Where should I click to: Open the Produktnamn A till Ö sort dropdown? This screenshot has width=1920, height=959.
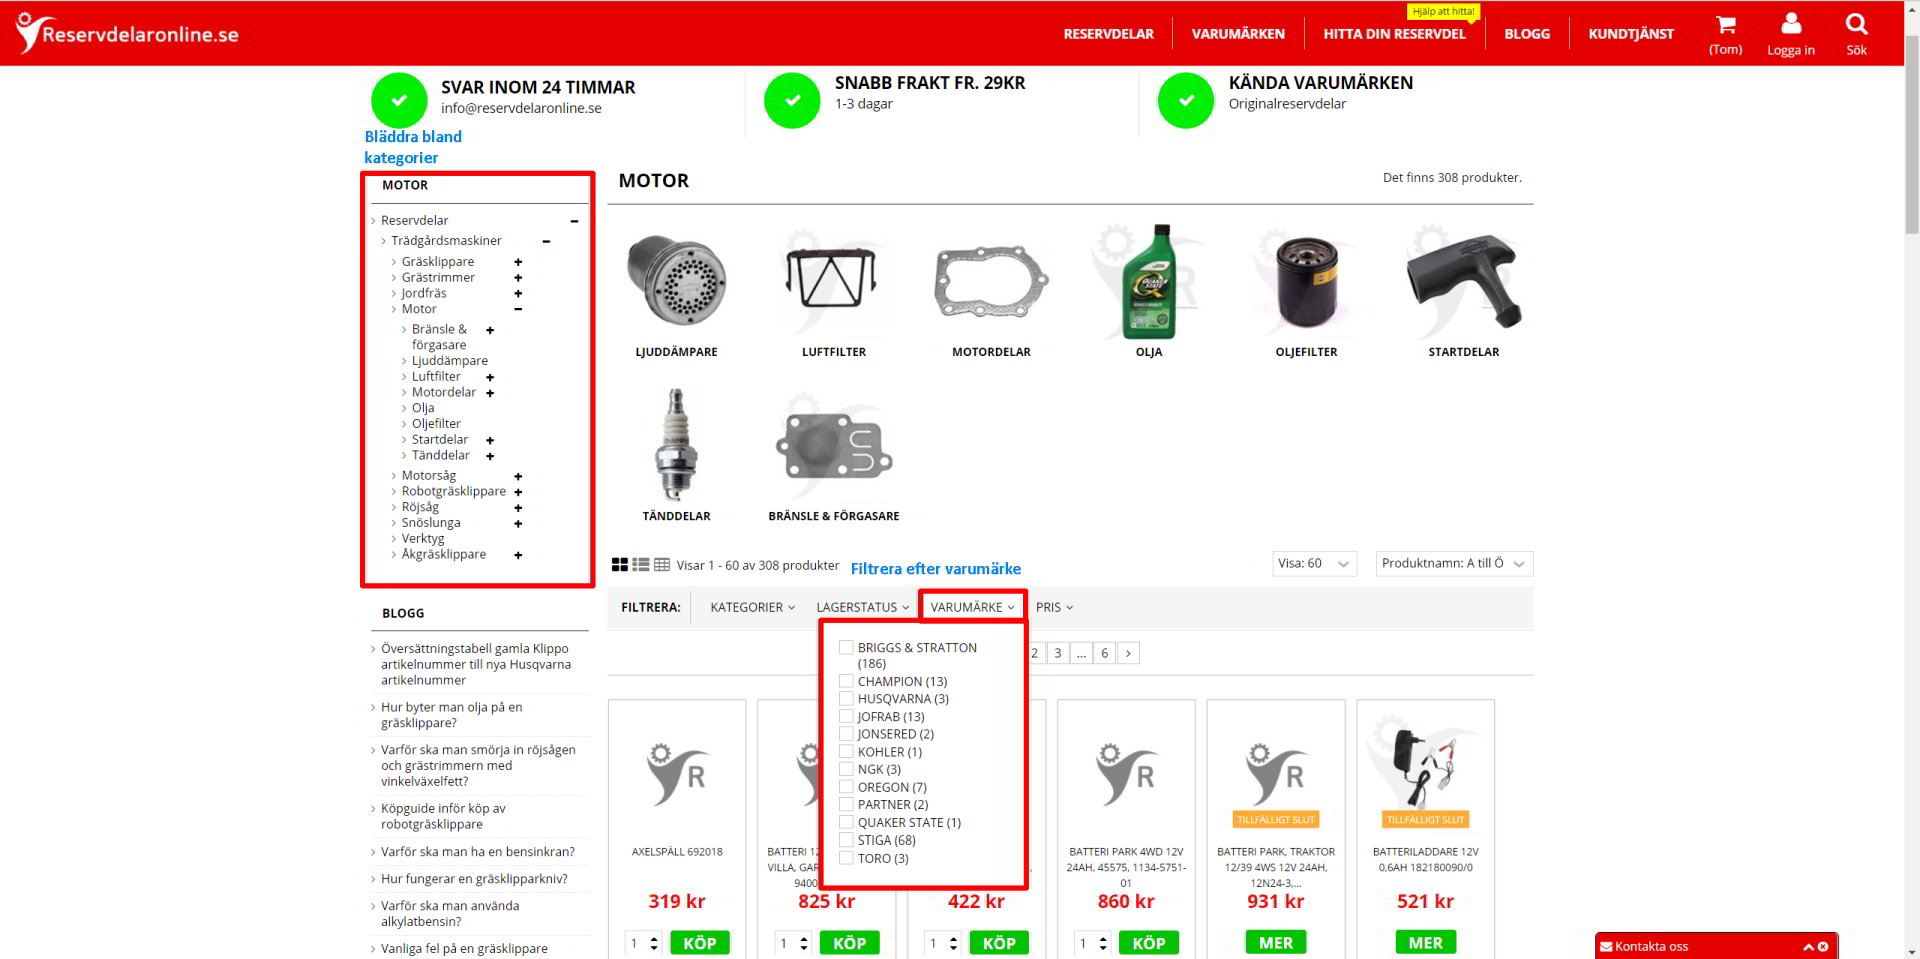[x=1454, y=564]
